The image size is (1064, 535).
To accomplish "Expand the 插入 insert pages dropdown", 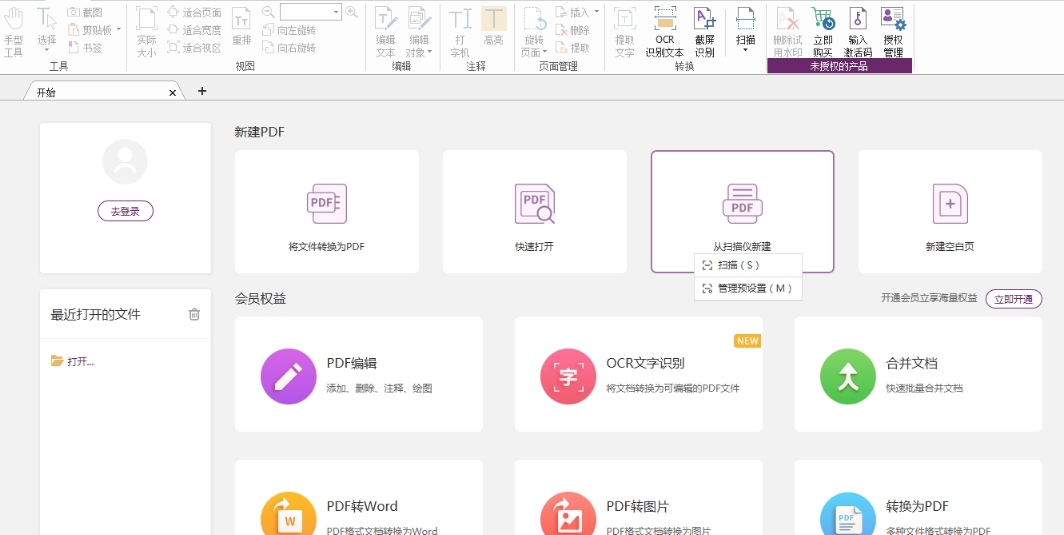I will [596, 12].
